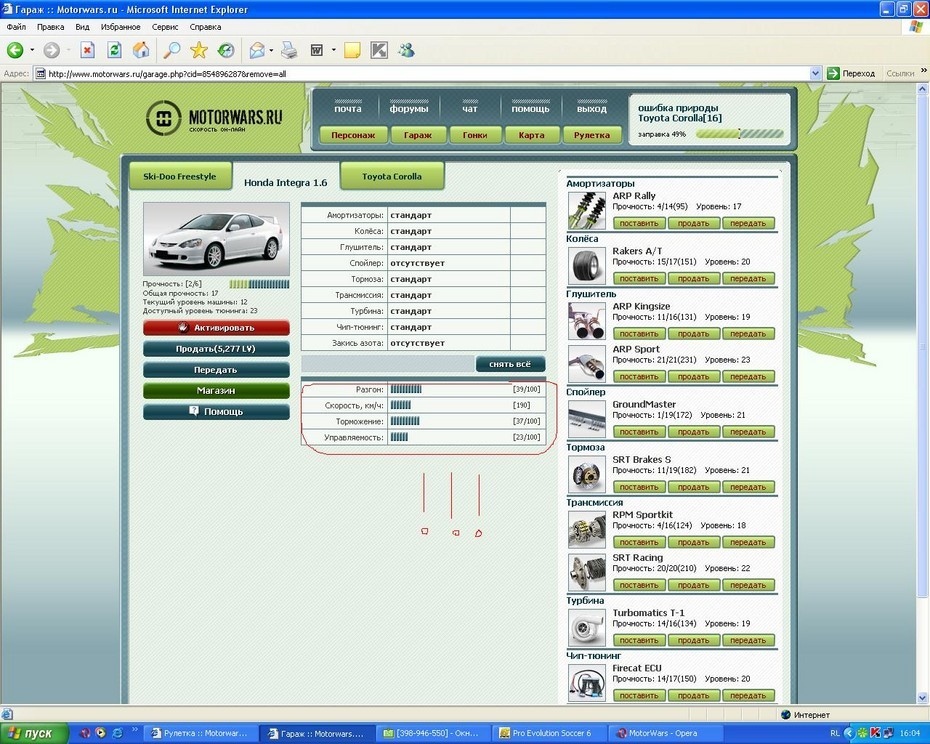Click the Motorwars.ru logo
The height and width of the screenshot is (744, 930).
tap(214, 117)
